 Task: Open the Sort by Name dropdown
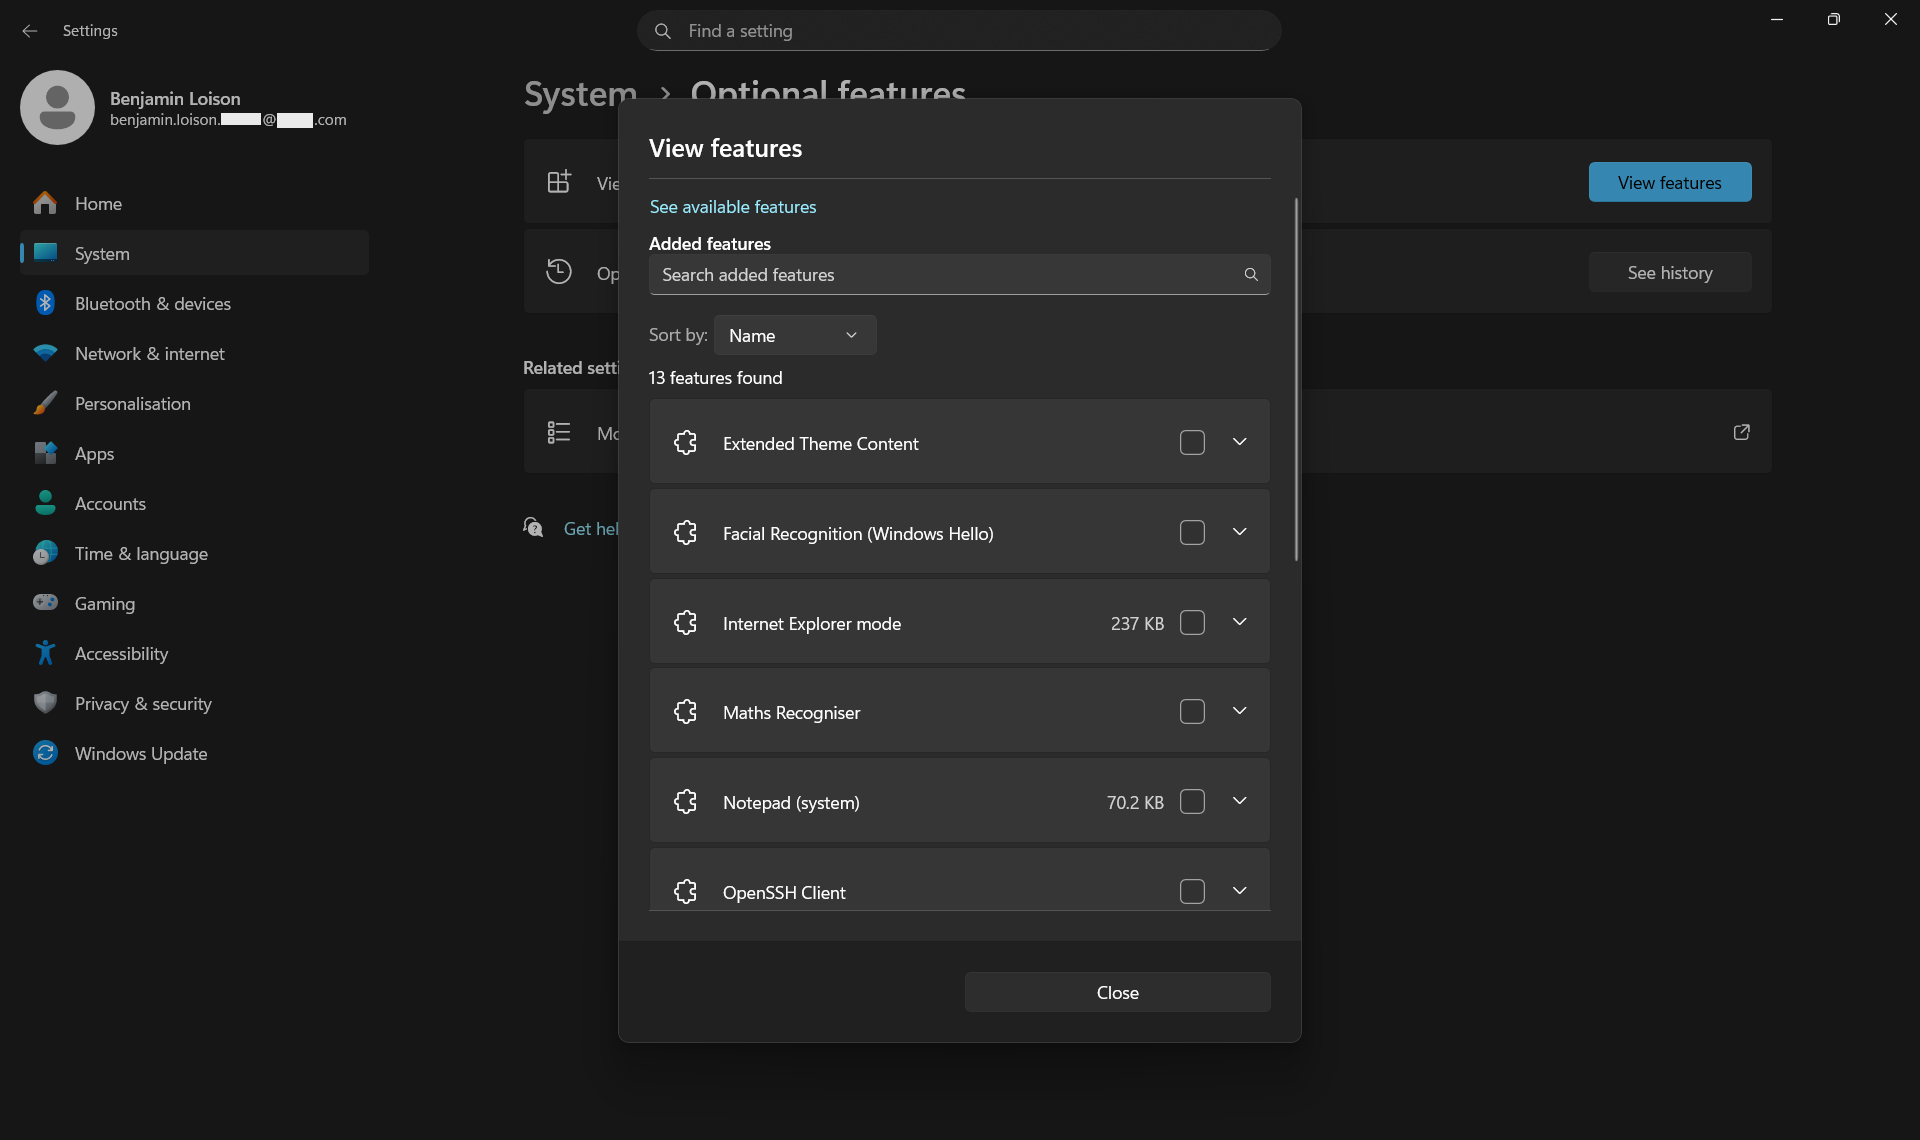pos(794,336)
